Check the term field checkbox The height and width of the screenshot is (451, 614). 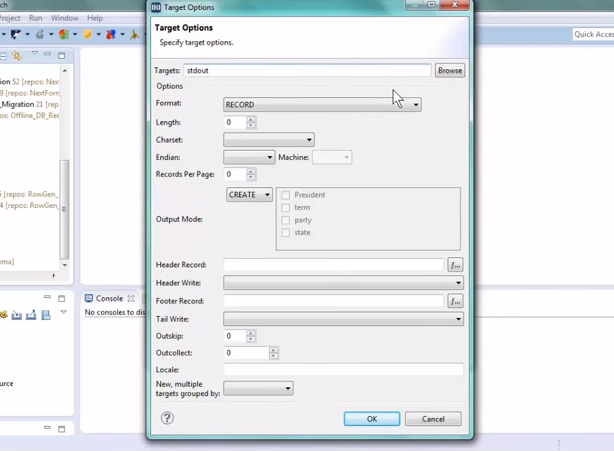pos(286,207)
